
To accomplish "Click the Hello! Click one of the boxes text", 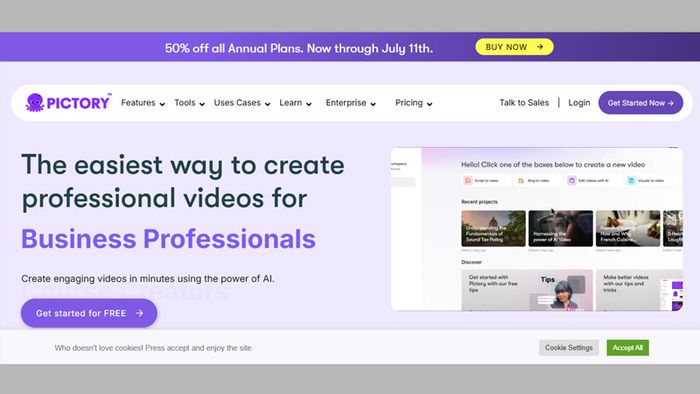I will (553, 164).
